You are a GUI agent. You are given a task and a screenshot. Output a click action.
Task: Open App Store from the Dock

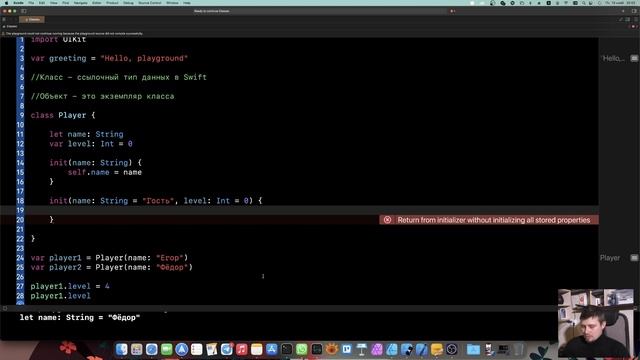point(271,349)
